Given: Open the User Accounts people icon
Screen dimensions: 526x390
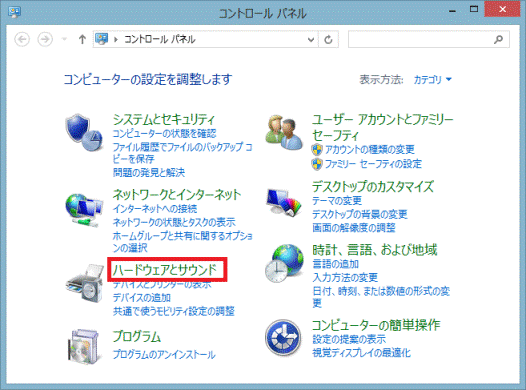Looking at the screenshot, I should pos(284,132).
